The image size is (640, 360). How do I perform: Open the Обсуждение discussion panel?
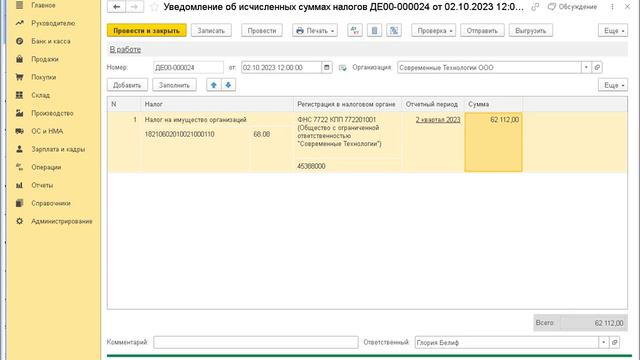click(x=572, y=7)
